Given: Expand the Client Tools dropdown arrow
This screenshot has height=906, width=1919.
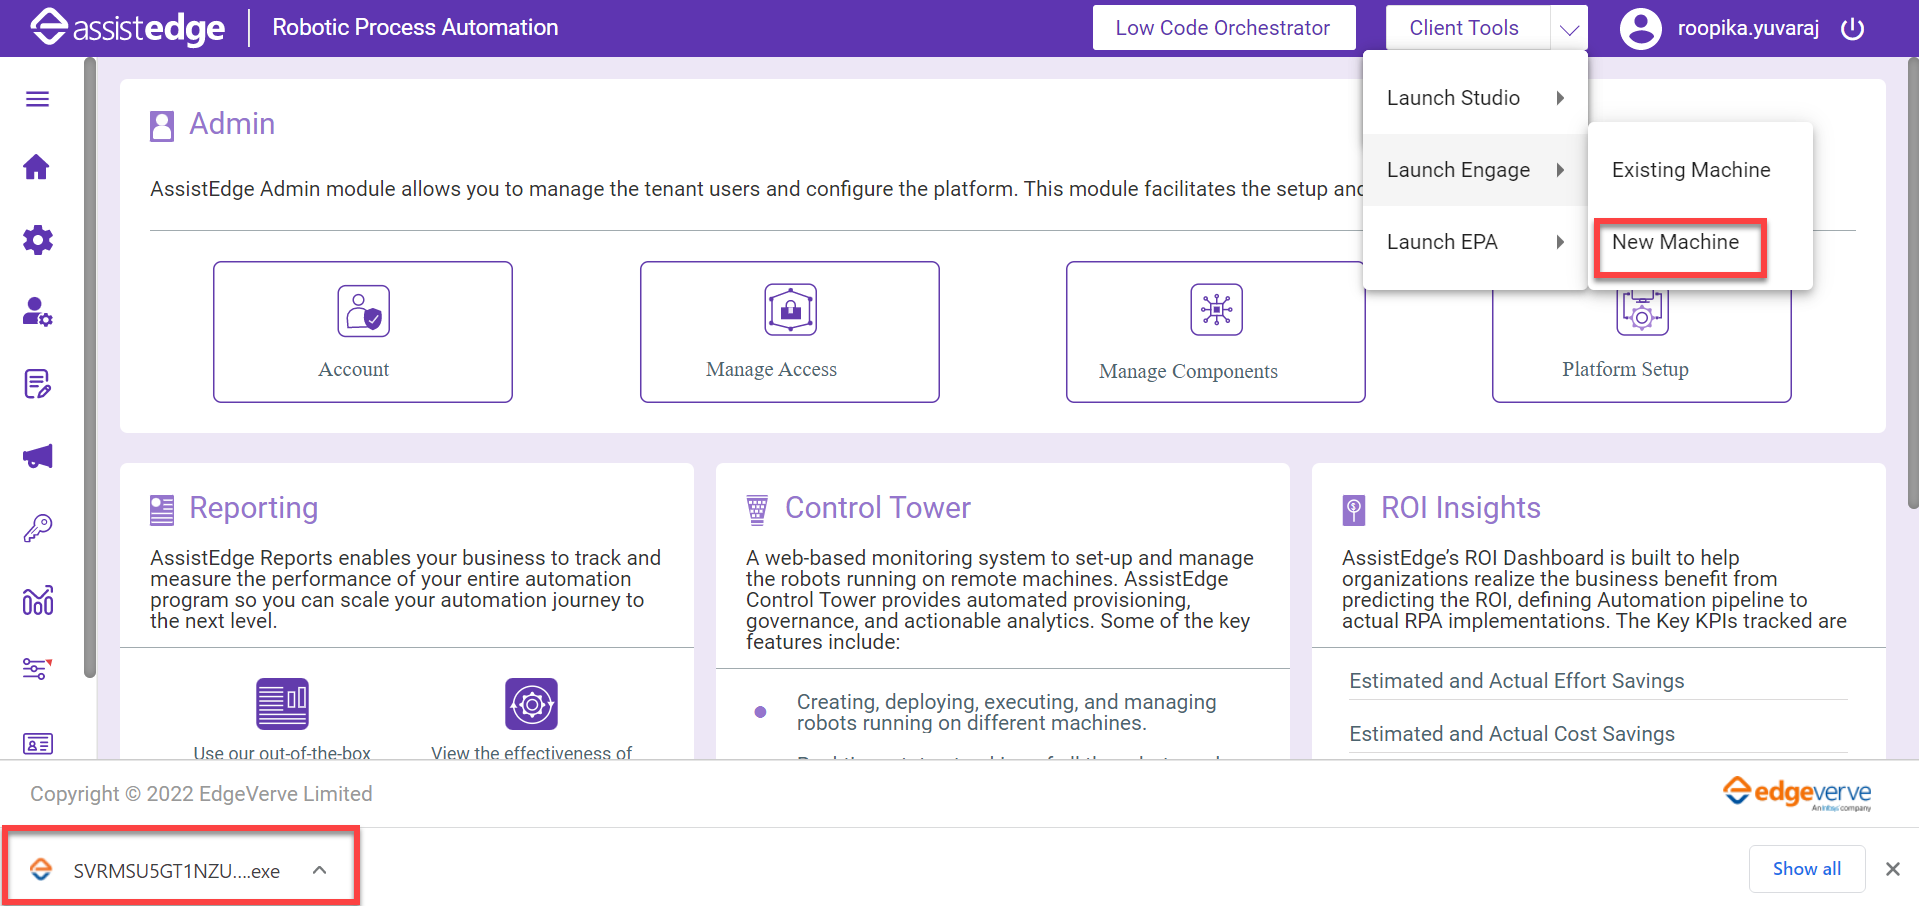Looking at the screenshot, I should click(1569, 28).
